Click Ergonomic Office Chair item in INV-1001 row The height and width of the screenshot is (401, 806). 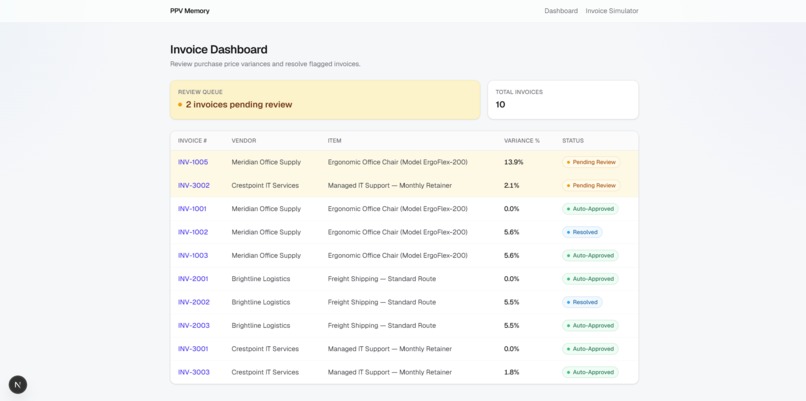pos(398,209)
